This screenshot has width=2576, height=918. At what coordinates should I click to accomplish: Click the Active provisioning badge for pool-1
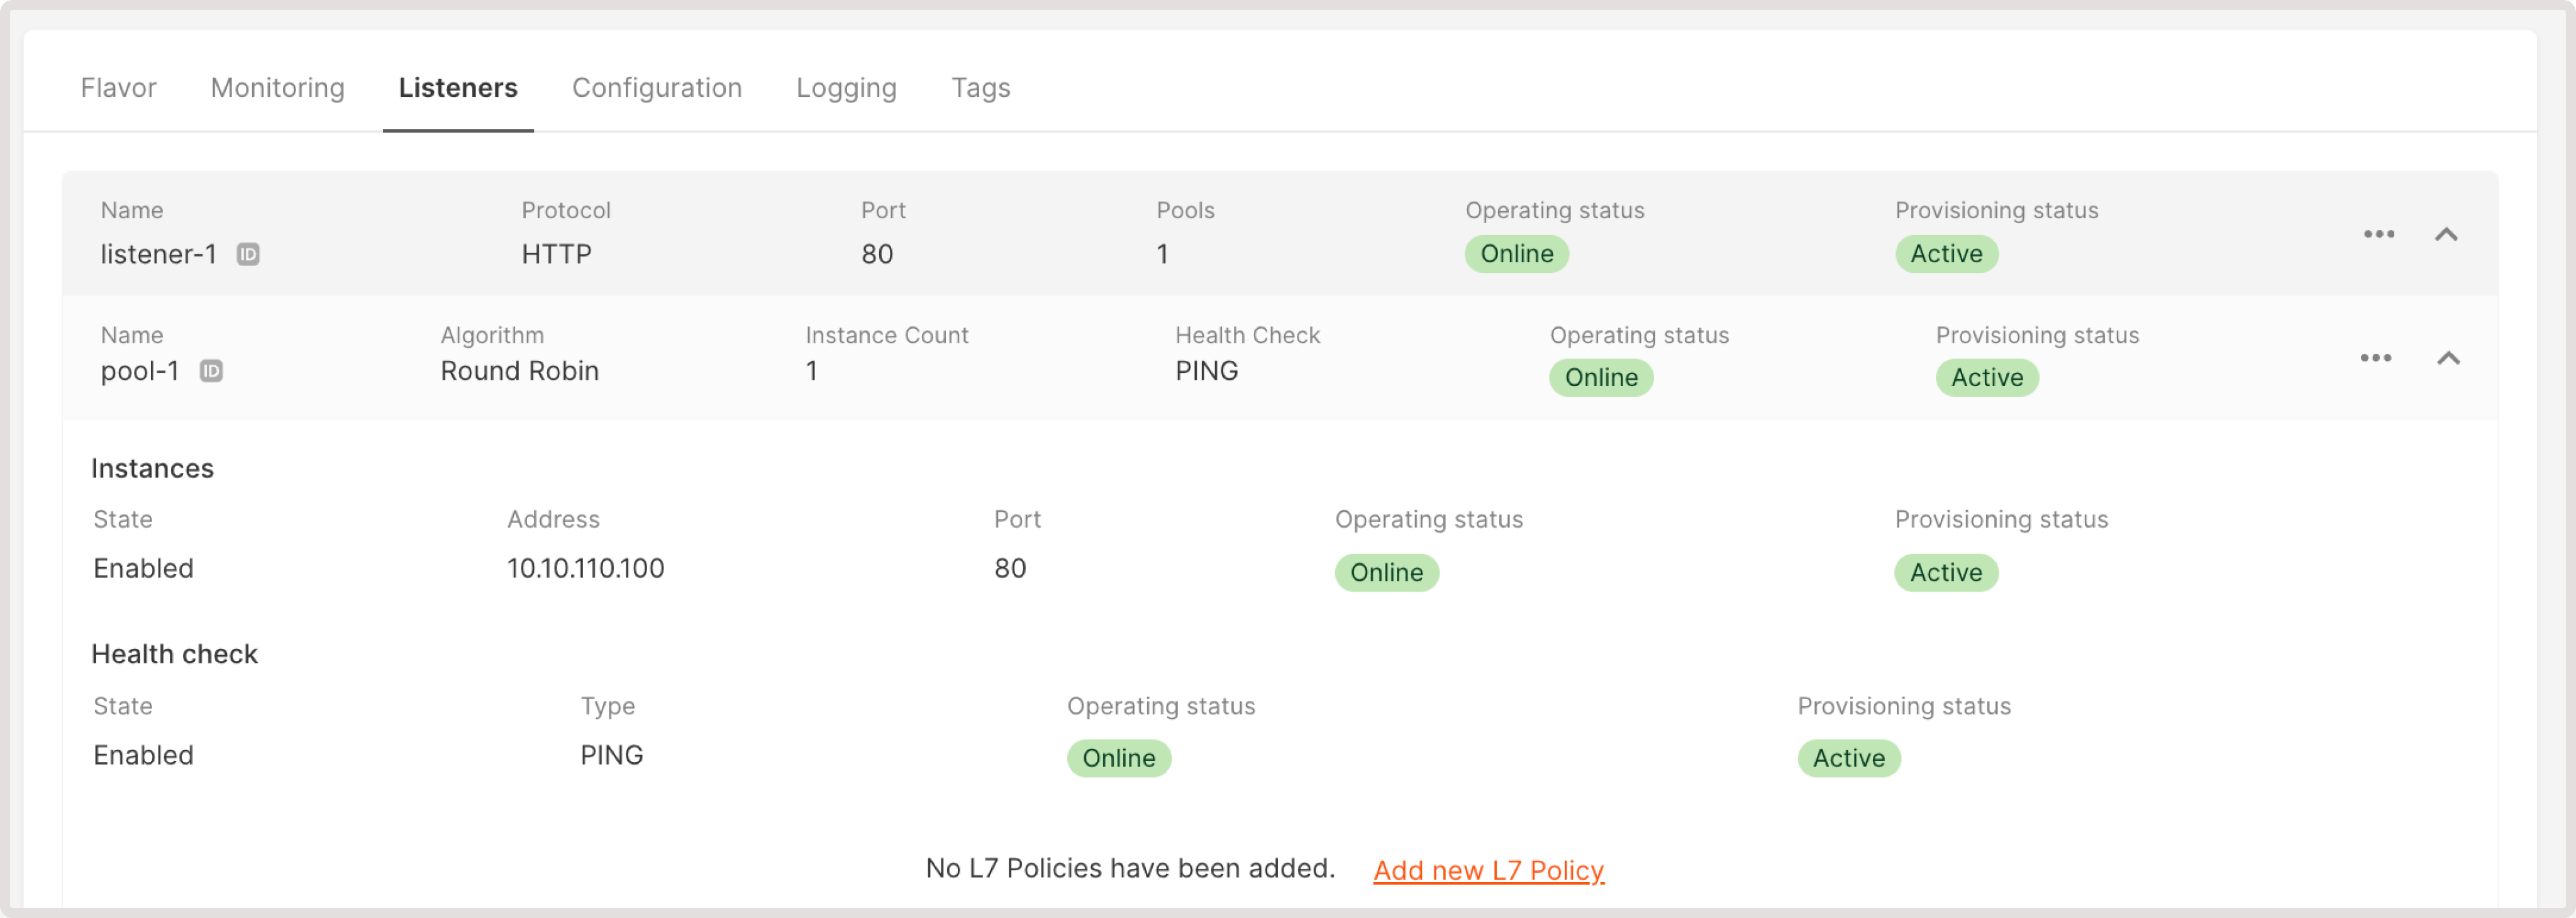pos(1987,377)
